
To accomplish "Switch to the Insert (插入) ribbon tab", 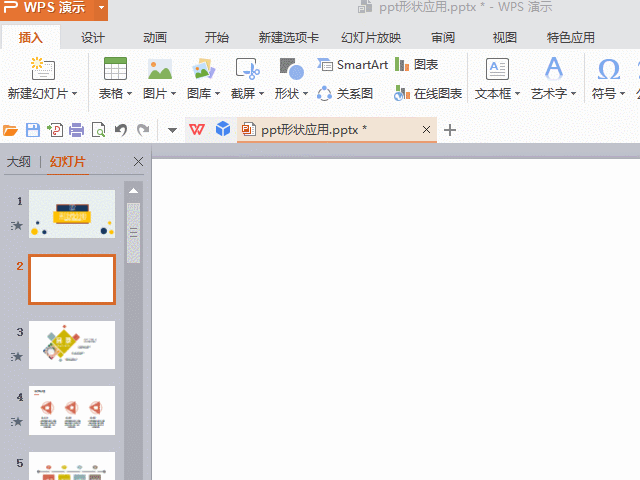I will [31, 38].
